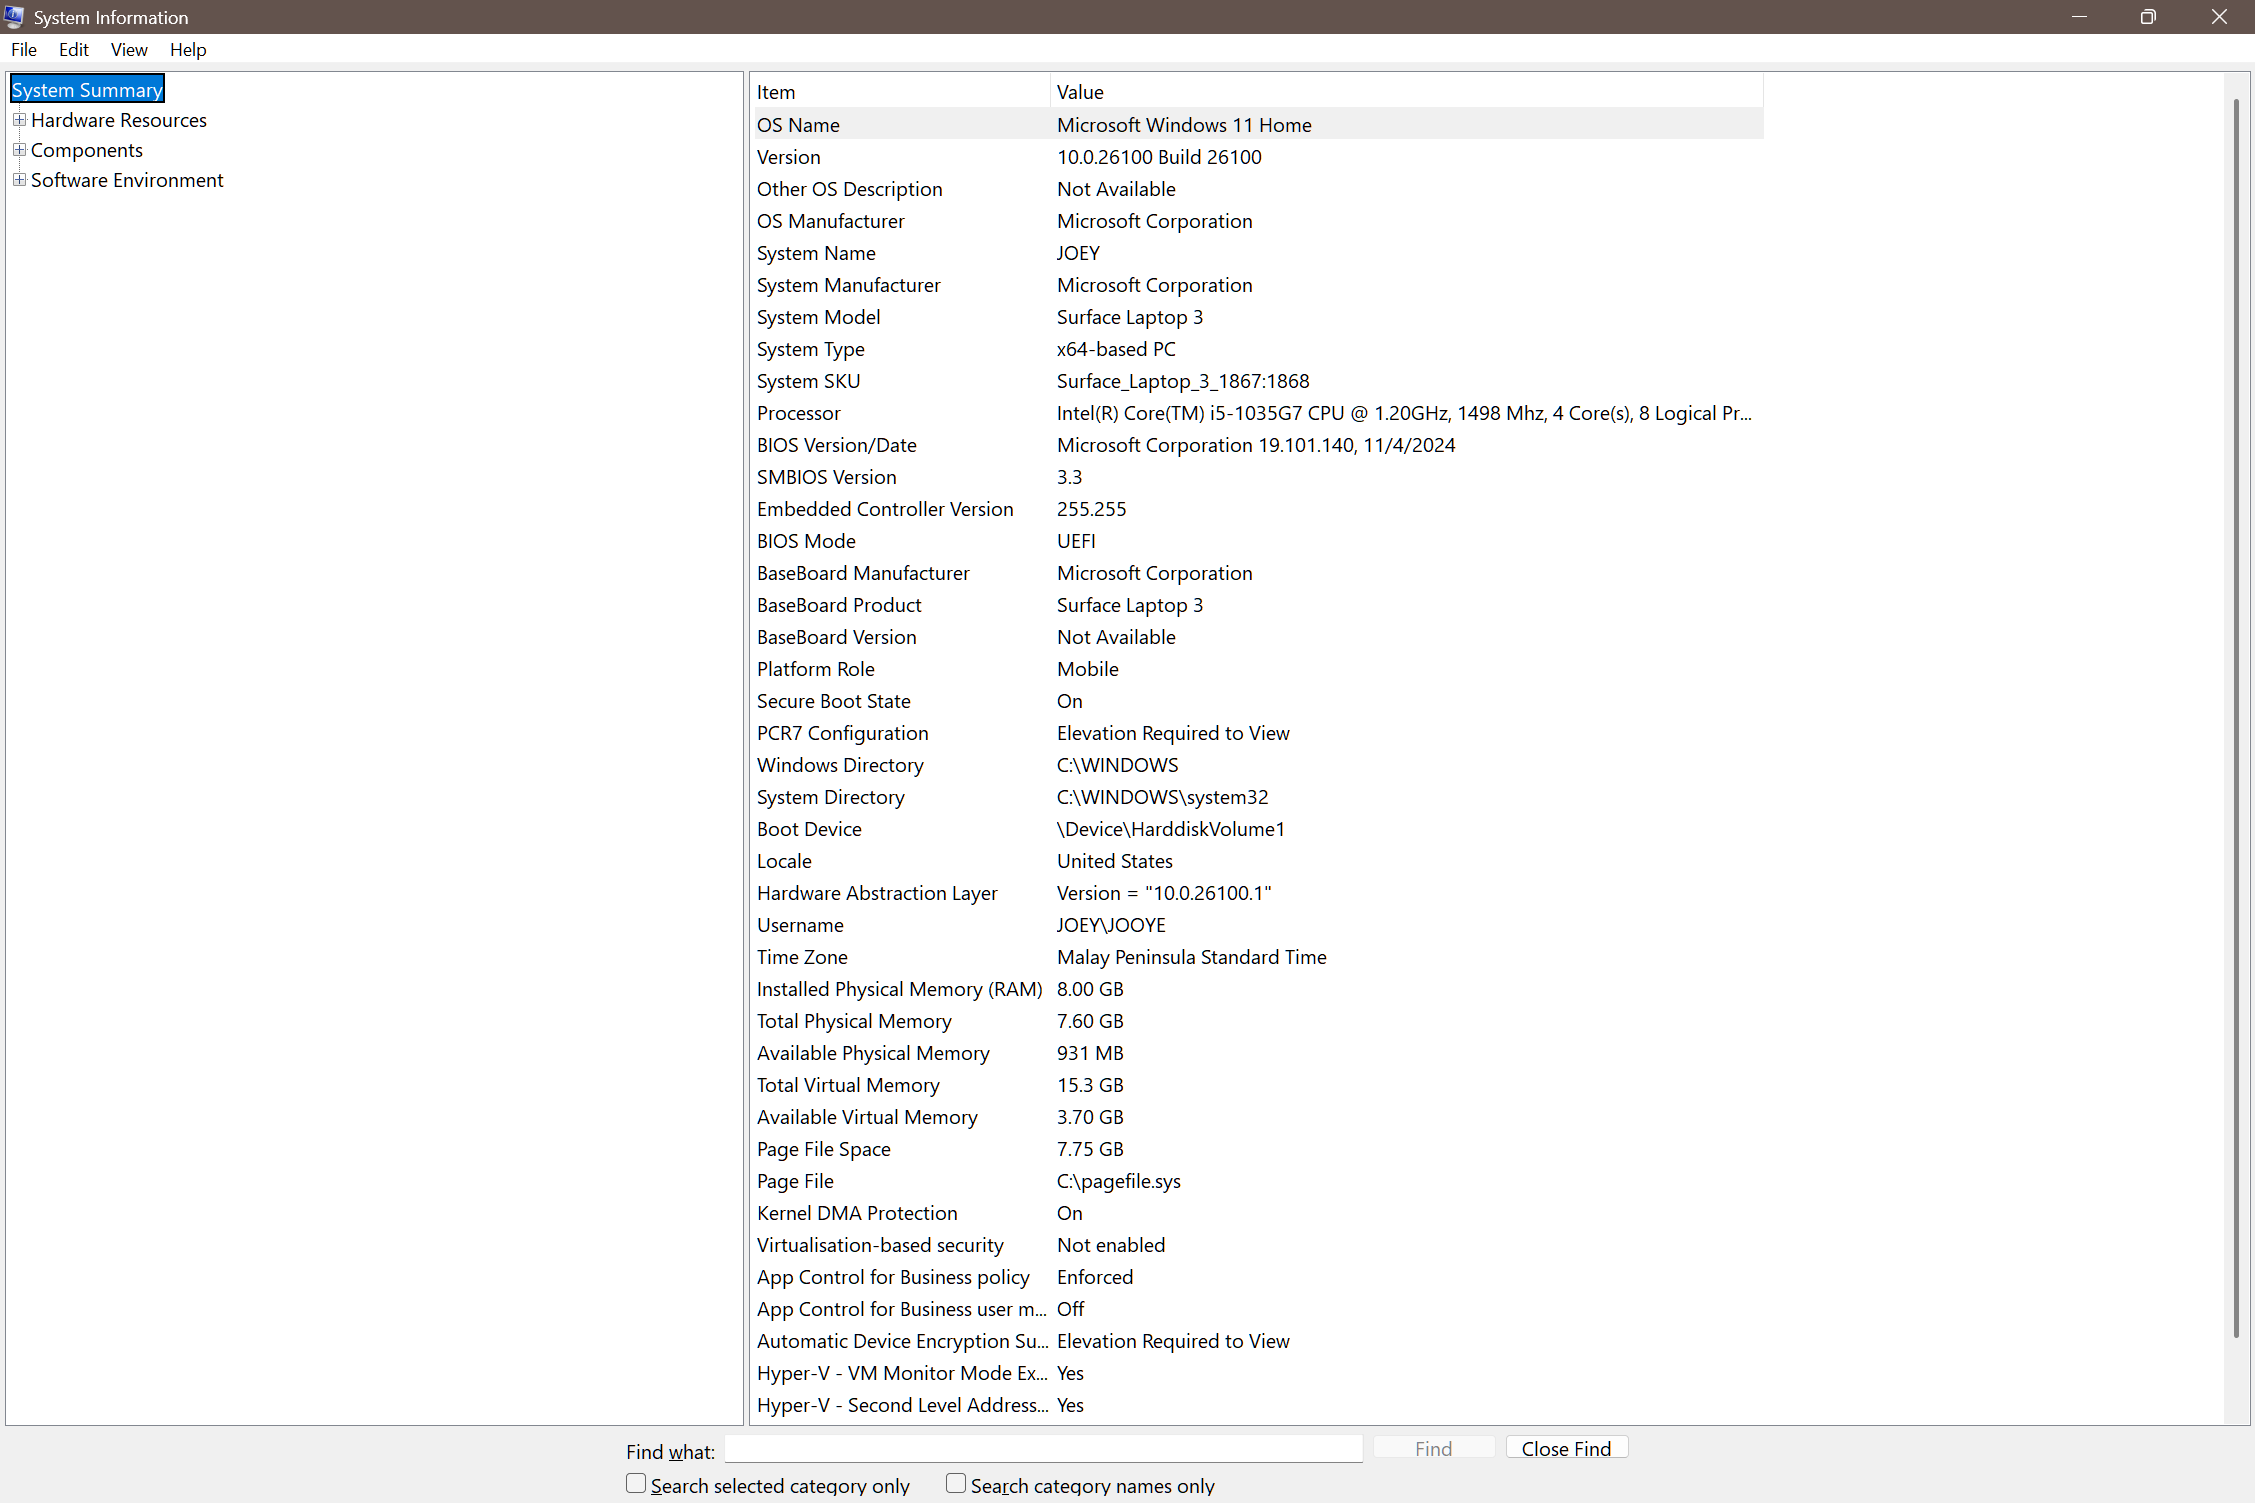Close the System Information window

(2219, 17)
